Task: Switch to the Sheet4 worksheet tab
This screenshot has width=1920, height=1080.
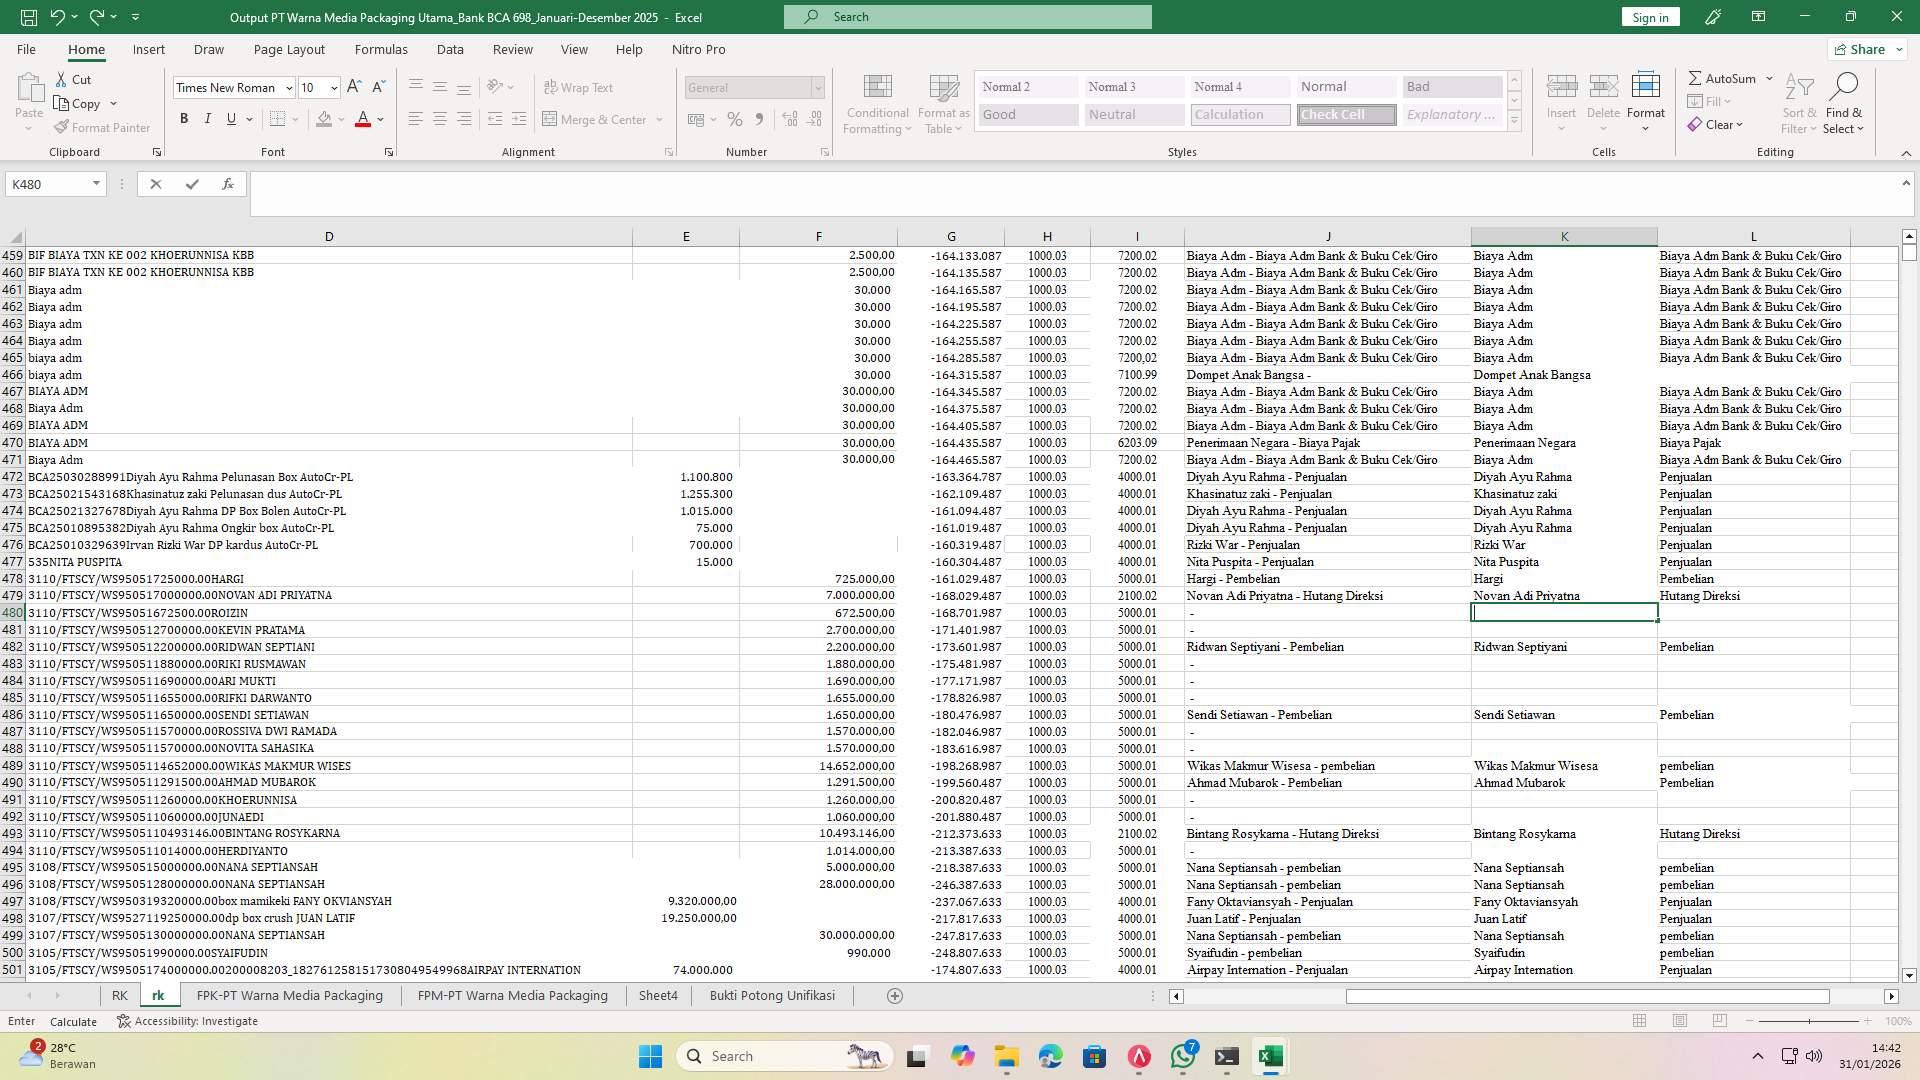Action: point(658,996)
